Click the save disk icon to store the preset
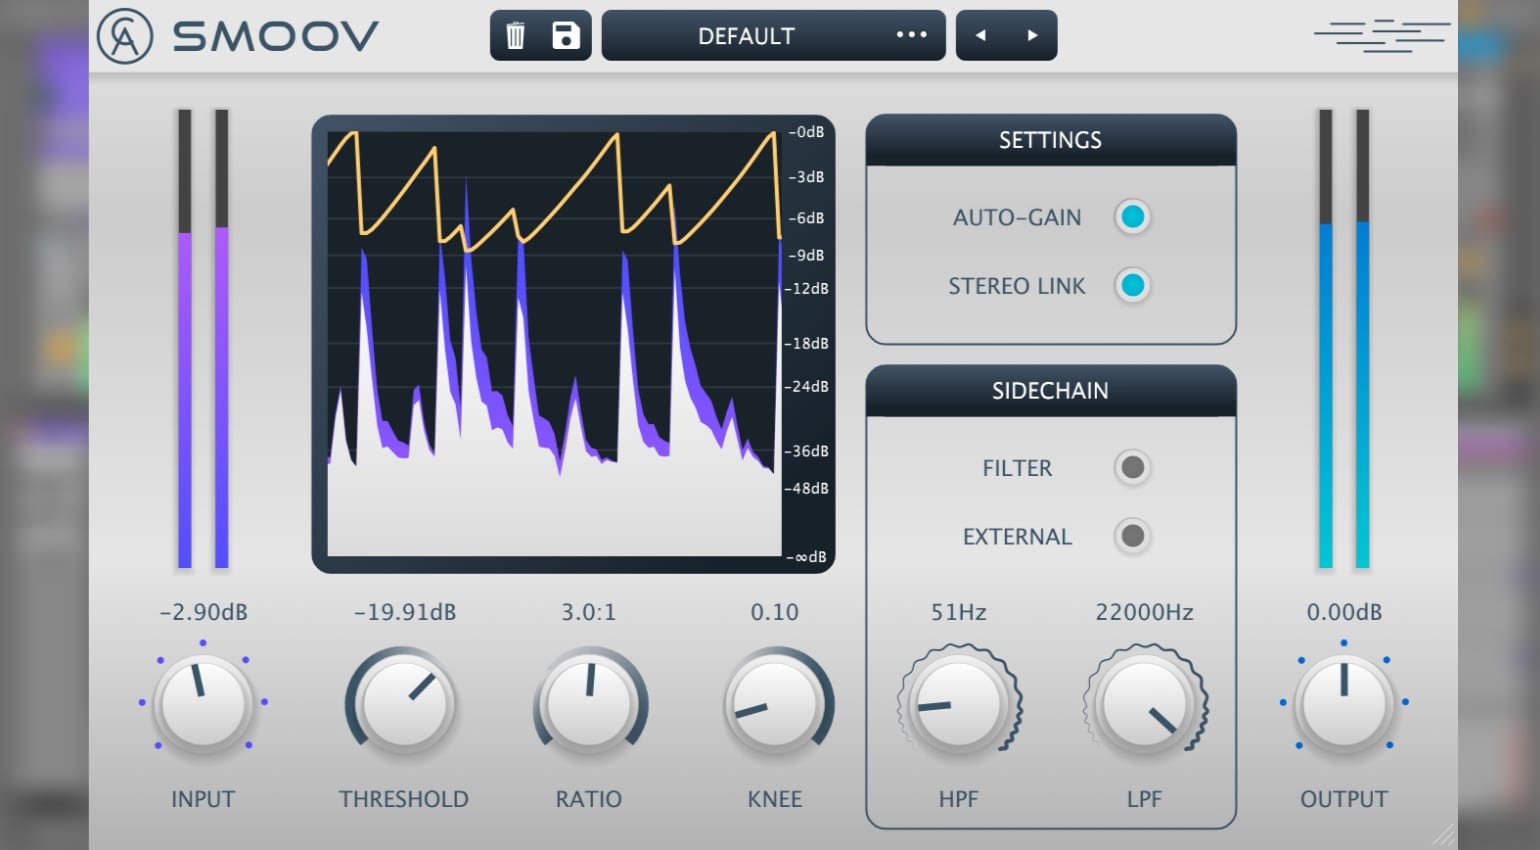The width and height of the screenshot is (1540, 850). click(x=565, y=35)
